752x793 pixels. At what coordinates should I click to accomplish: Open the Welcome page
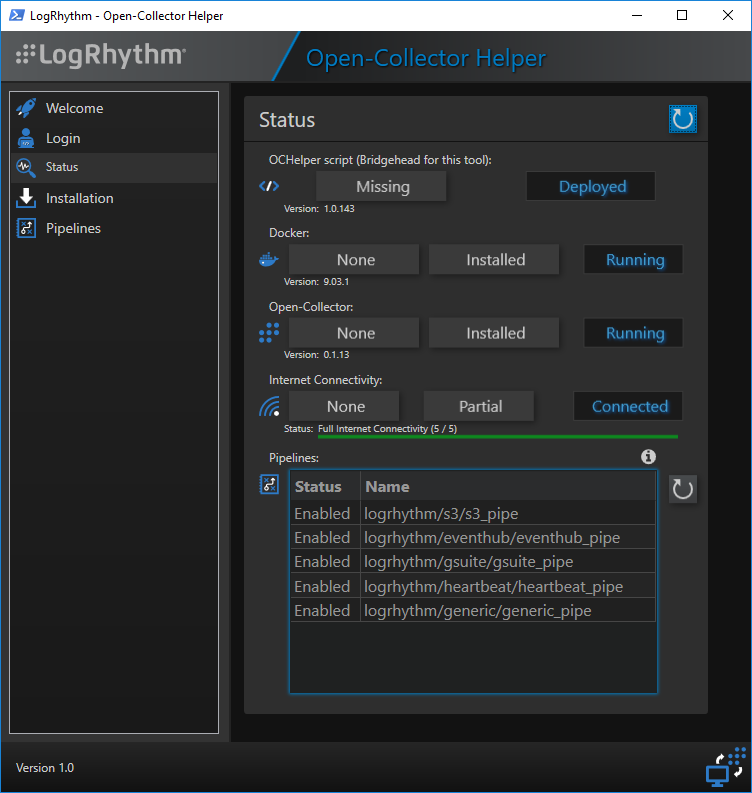114,108
